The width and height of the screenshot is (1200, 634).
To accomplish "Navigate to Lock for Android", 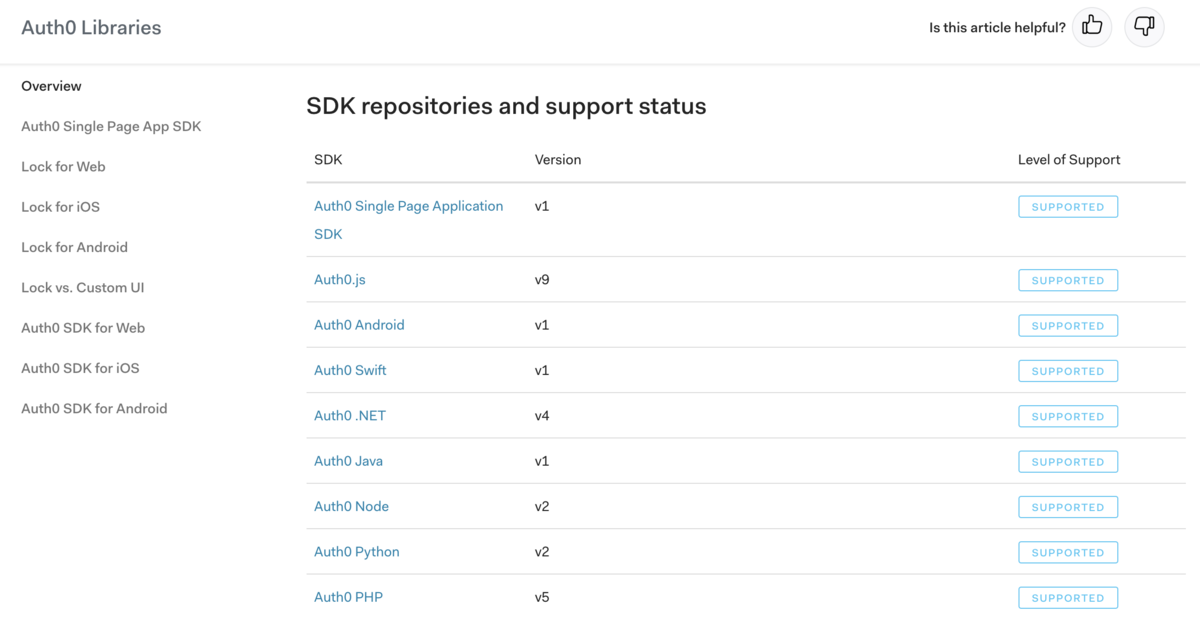I will [x=74, y=247].
